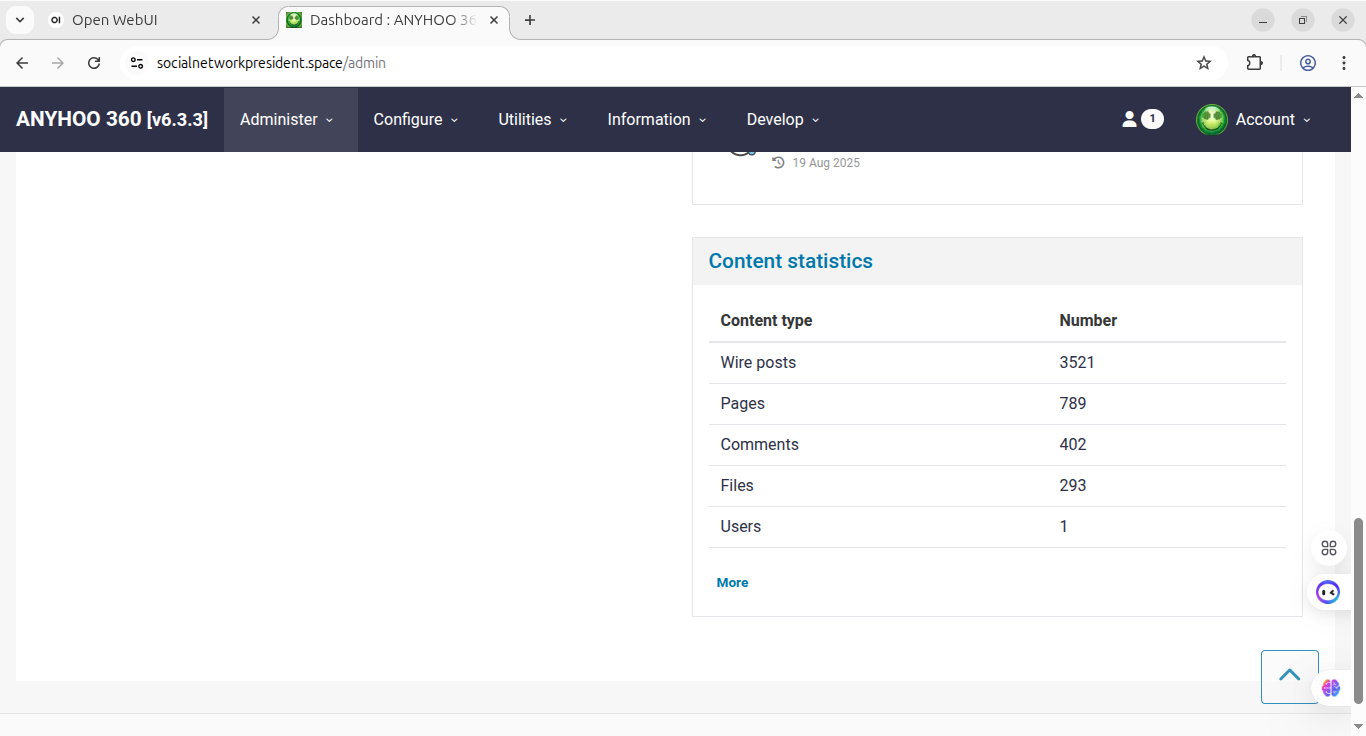
Task: Click the ANYHOO 360 site title
Action: [112, 119]
